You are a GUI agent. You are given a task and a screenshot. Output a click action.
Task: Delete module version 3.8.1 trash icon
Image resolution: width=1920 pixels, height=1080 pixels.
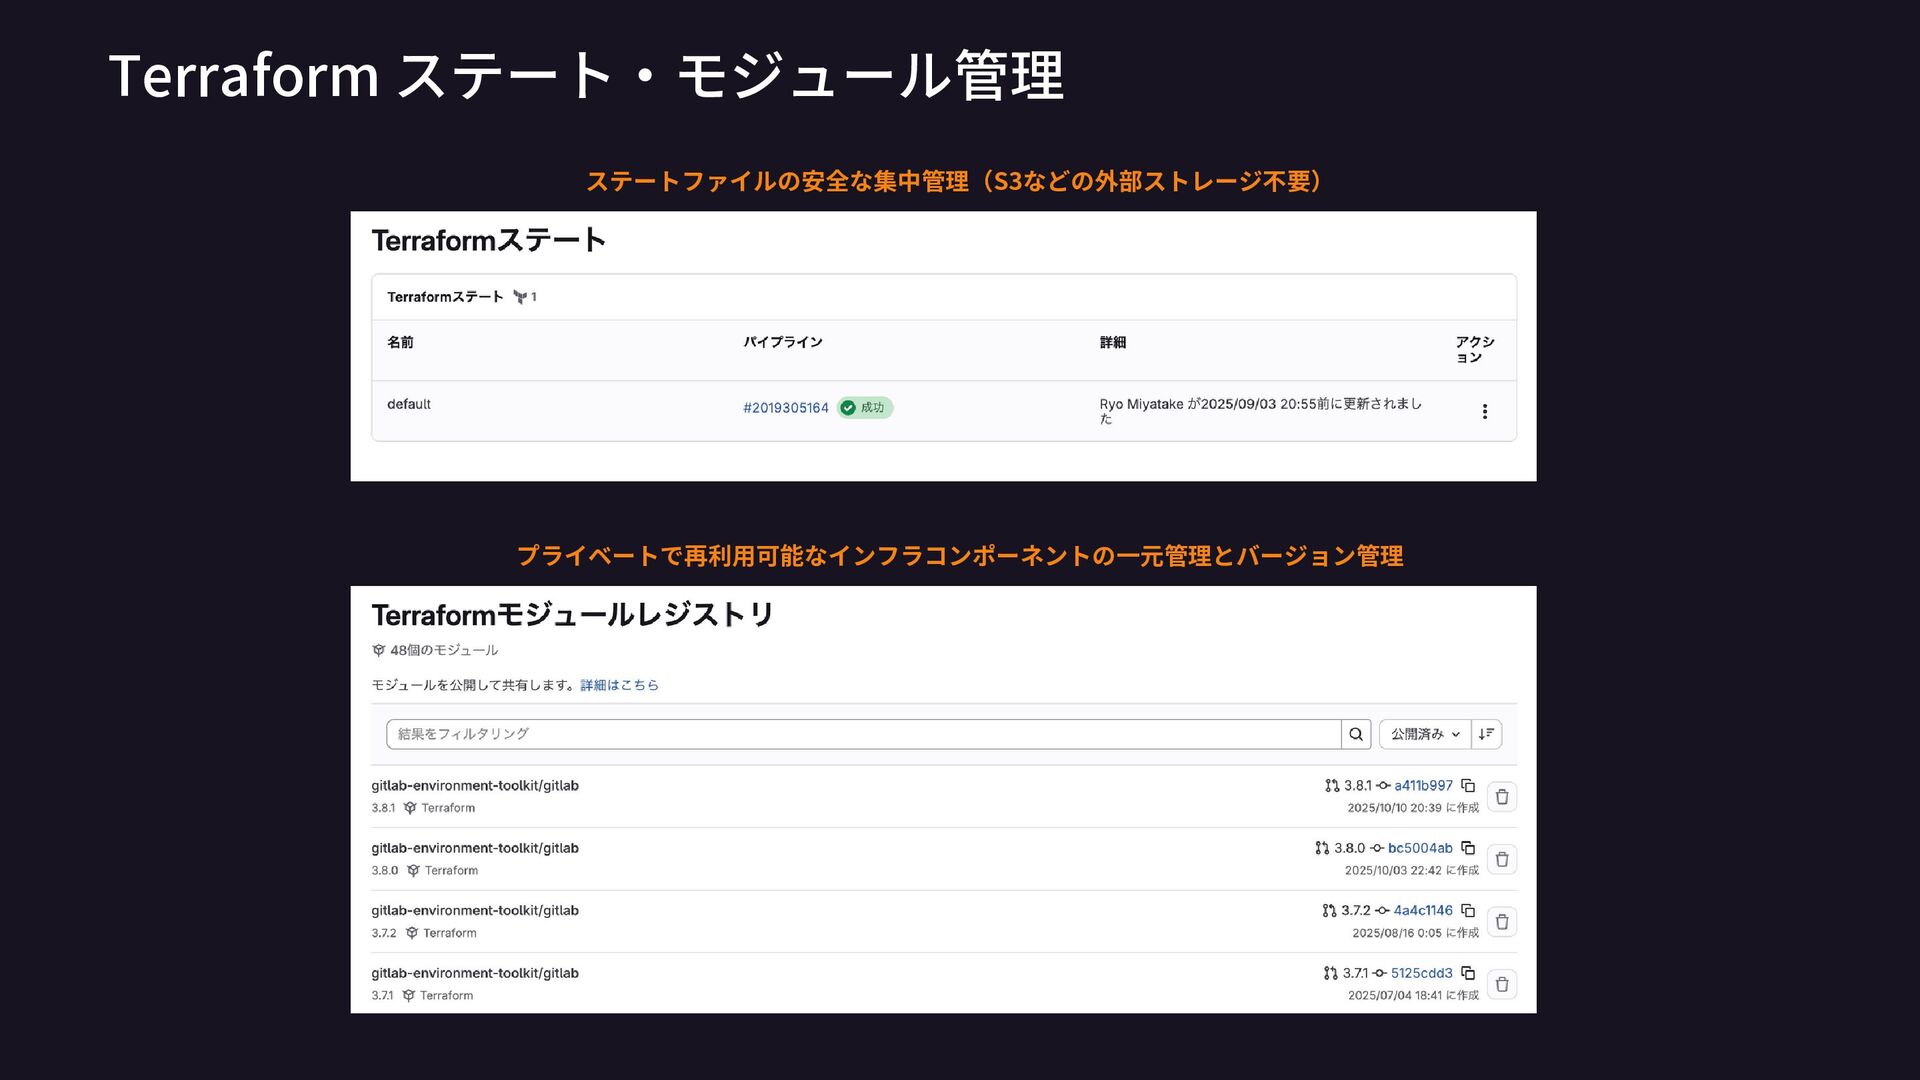1501,797
